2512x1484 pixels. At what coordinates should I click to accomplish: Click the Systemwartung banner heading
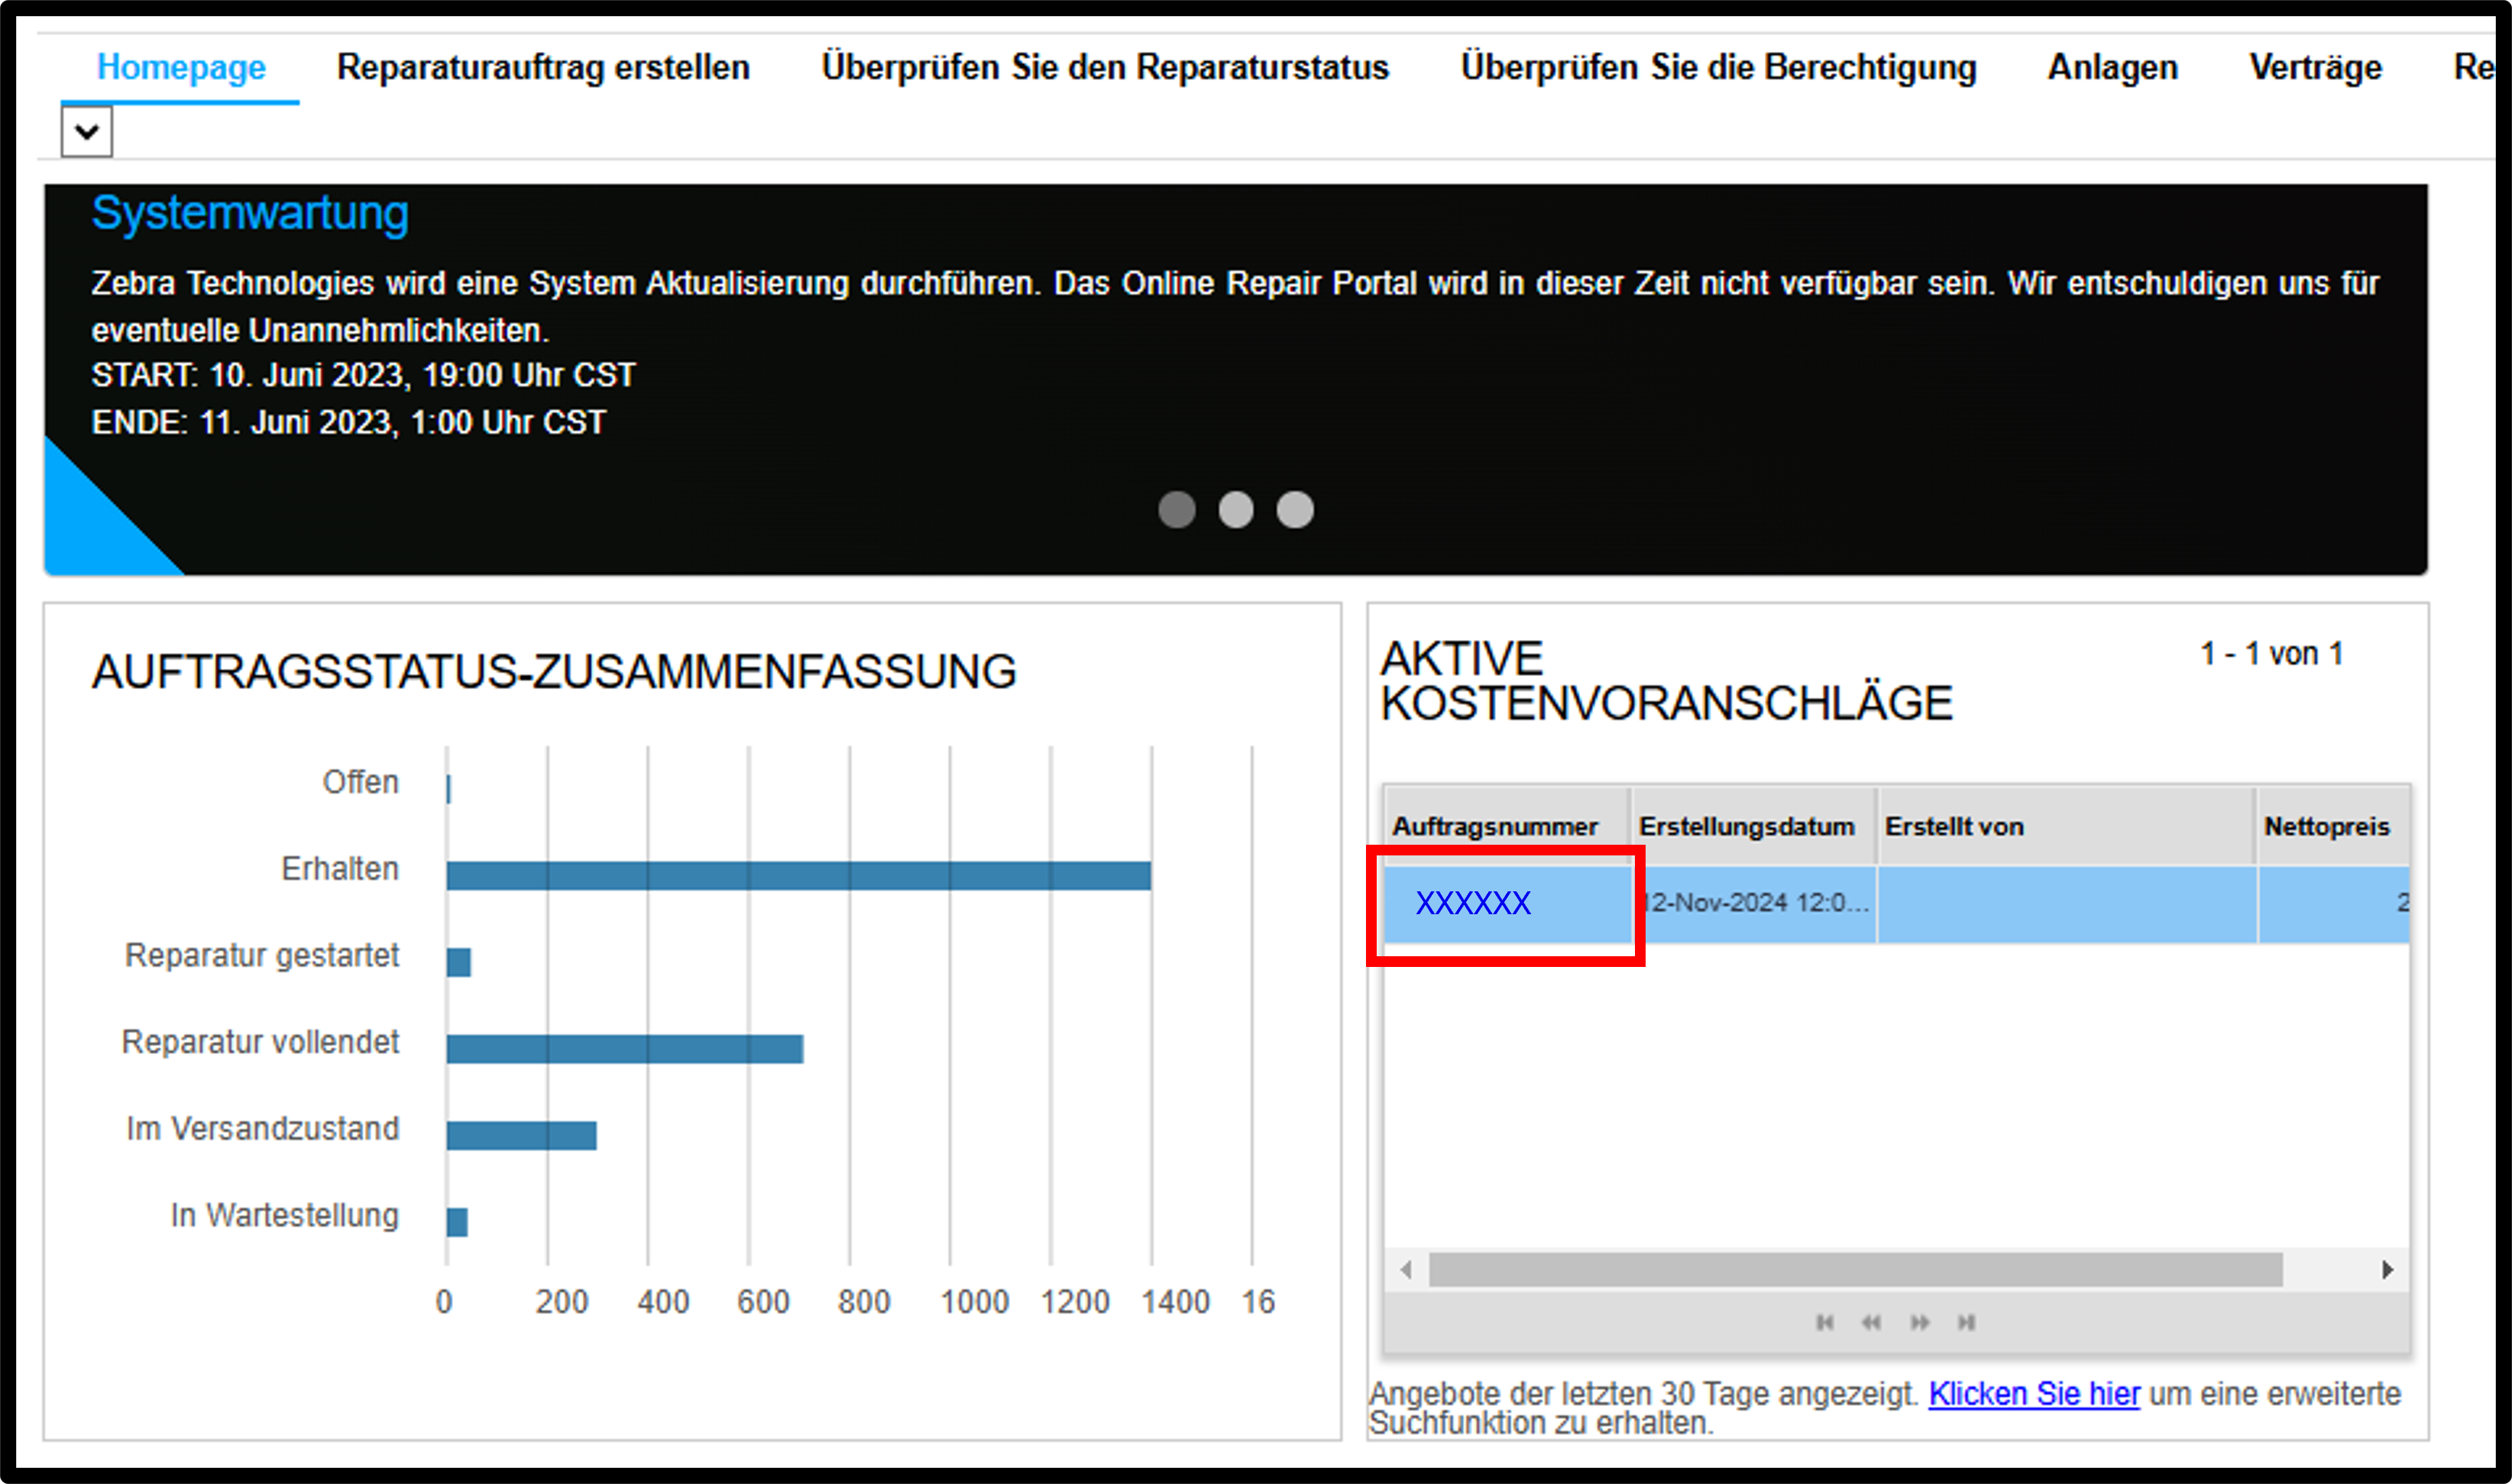[x=250, y=213]
